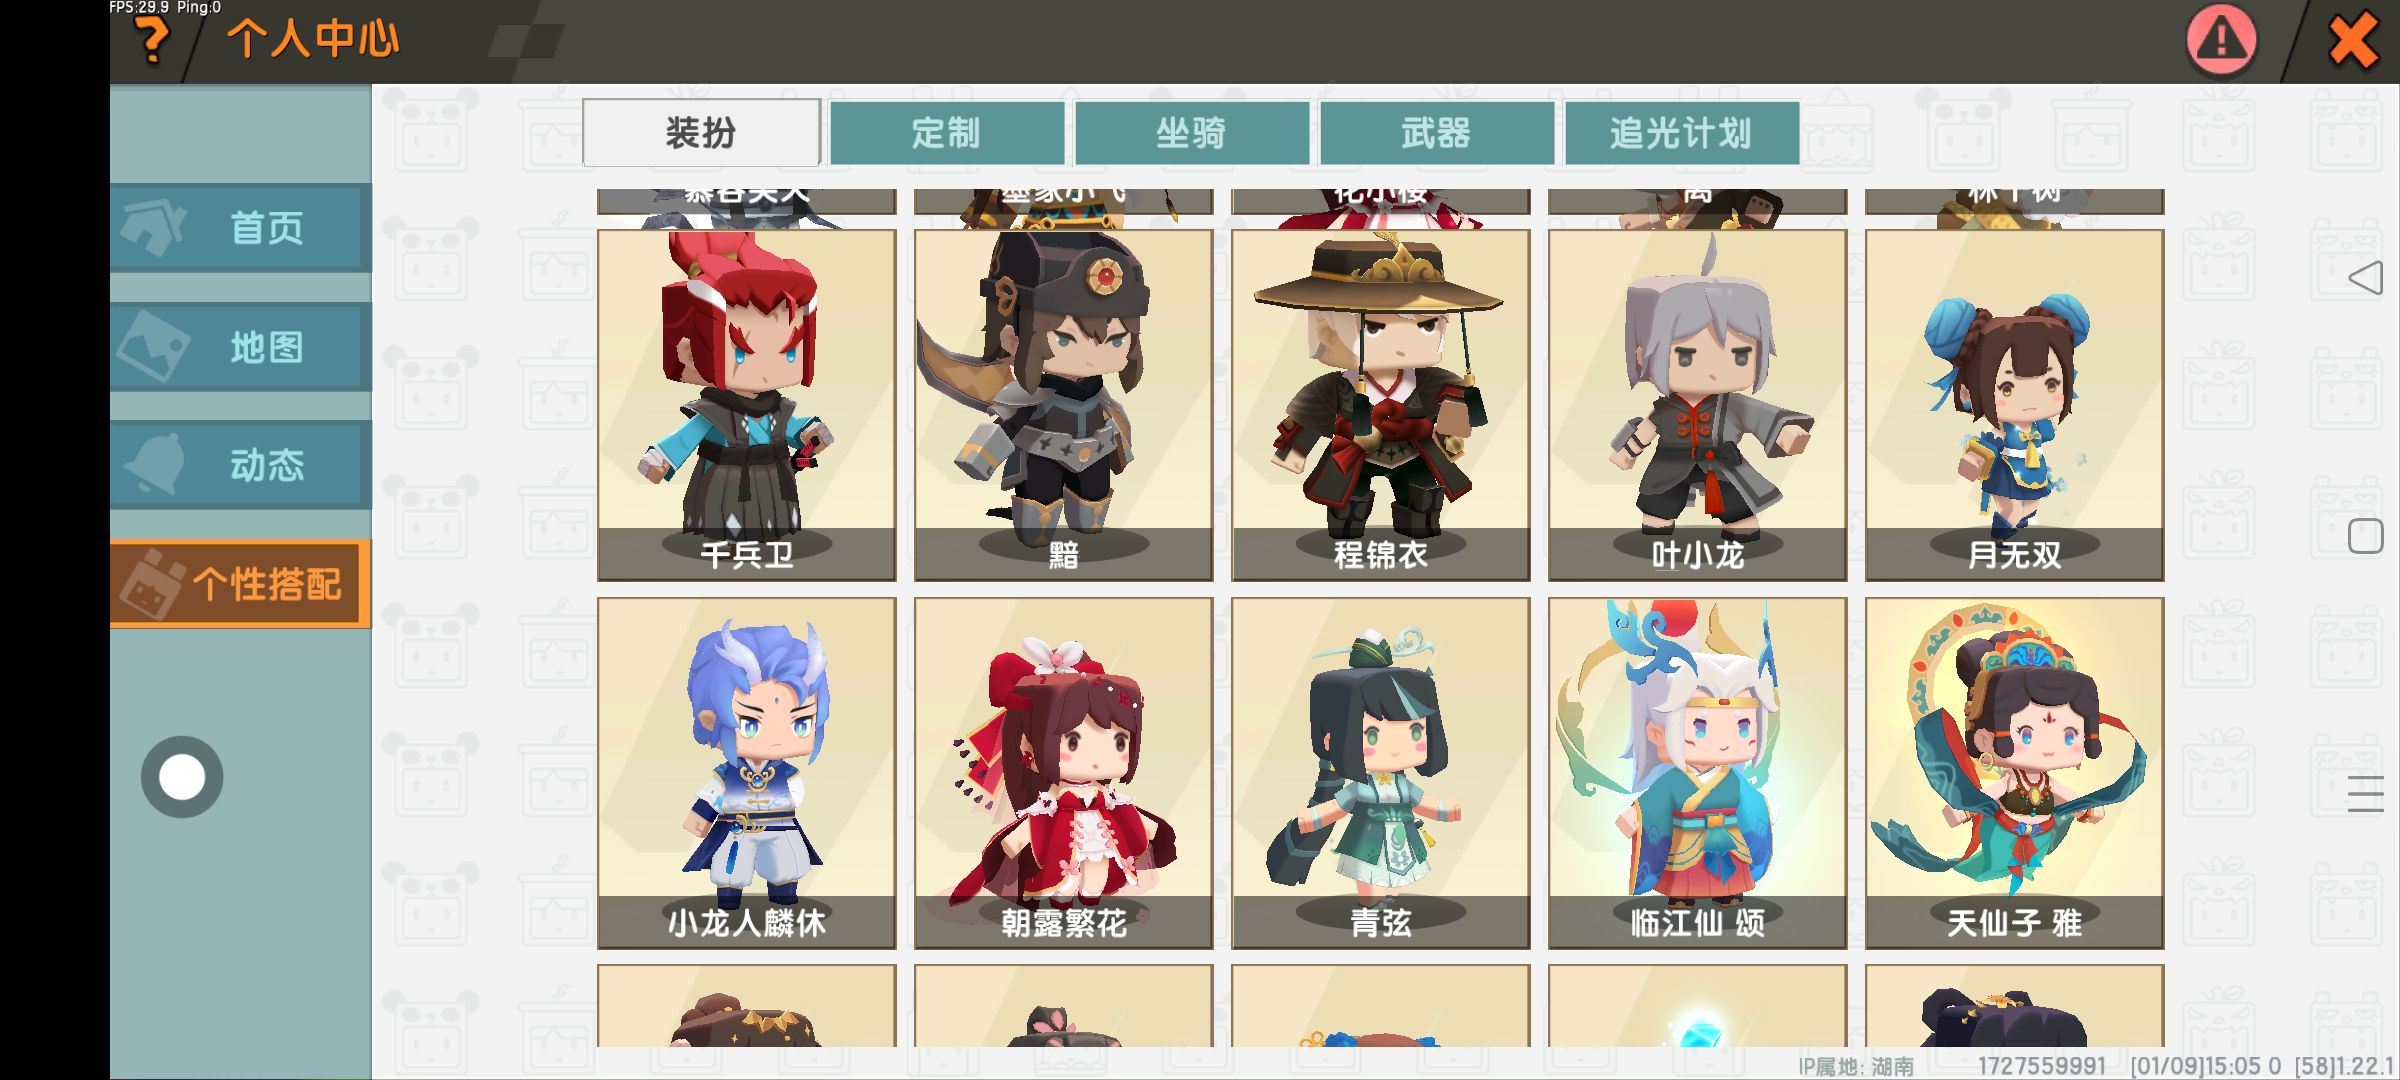Select the 装扮 outfits tab
Image resolution: width=2400 pixels, height=1080 pixels.
(x=701, y=132)
